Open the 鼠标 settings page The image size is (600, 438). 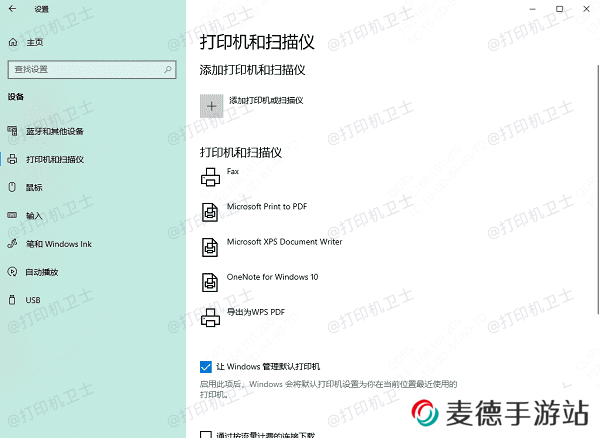[x=34, y=187]
